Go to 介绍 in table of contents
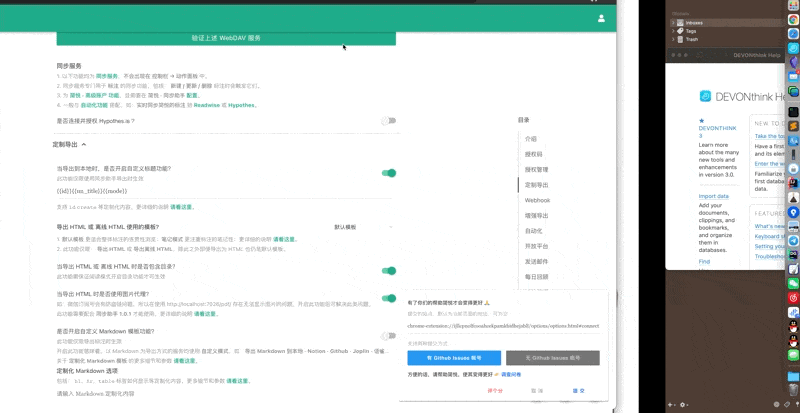The height and width of the screenshot is (413, 800). tap(531, 139)
